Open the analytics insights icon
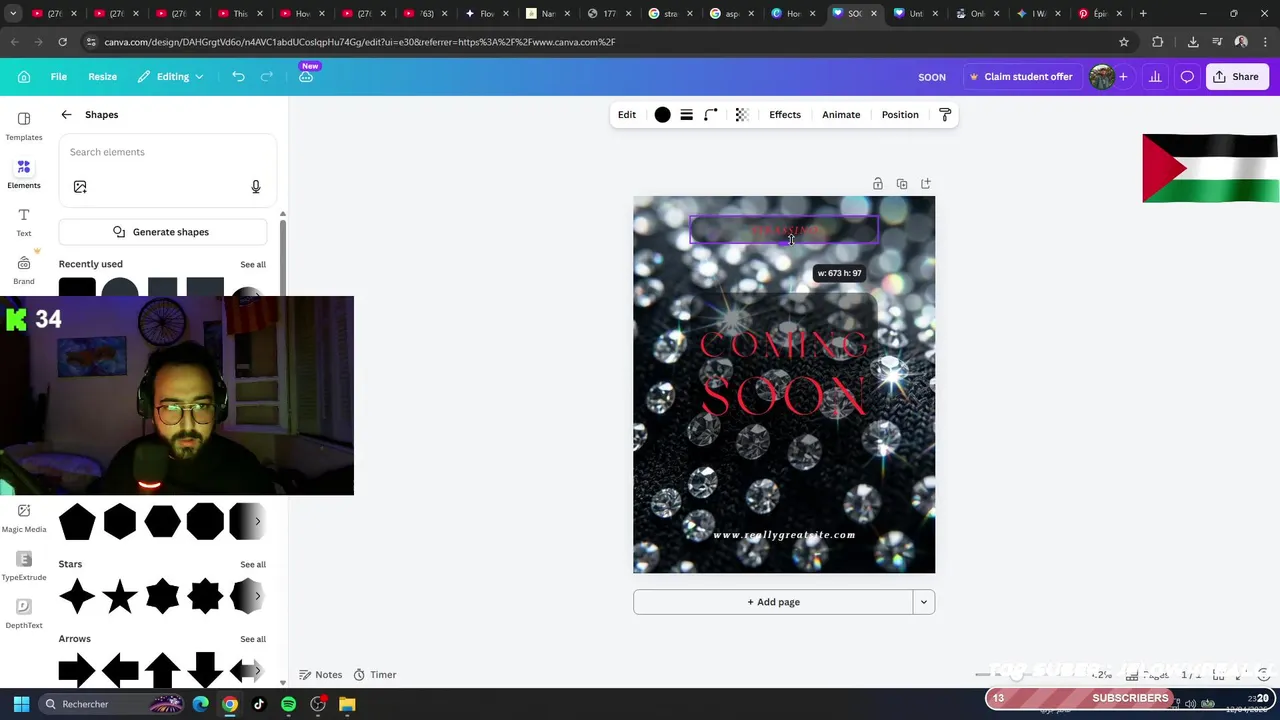Screen dimensions: 1280x720 pos(1155,77)
